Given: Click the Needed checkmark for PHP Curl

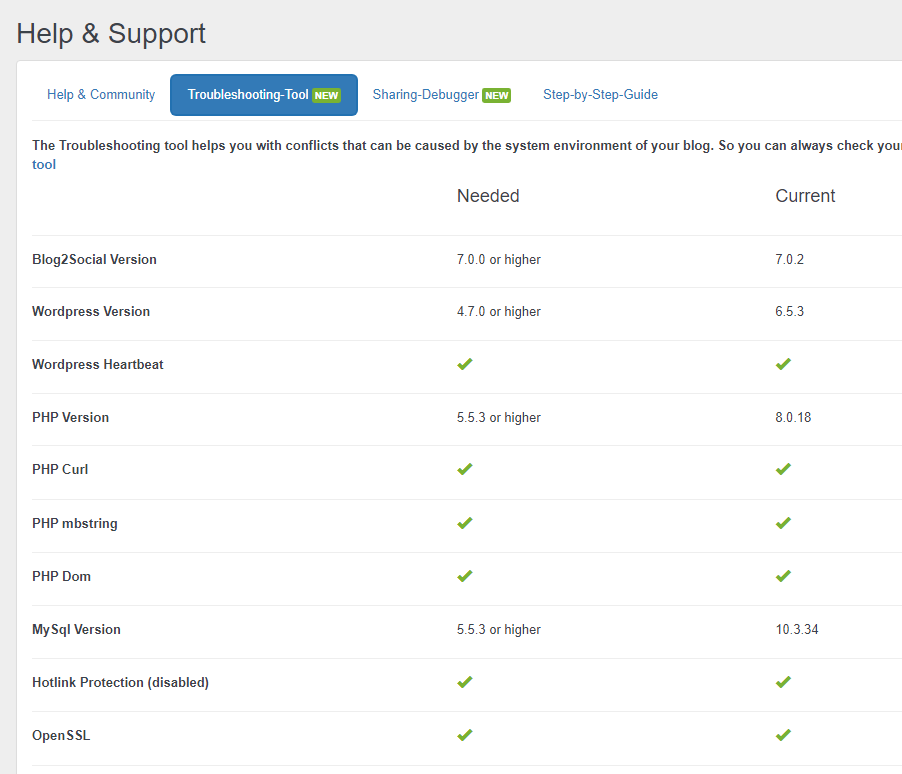Looking at the screenshot, I should pos(464,469).
